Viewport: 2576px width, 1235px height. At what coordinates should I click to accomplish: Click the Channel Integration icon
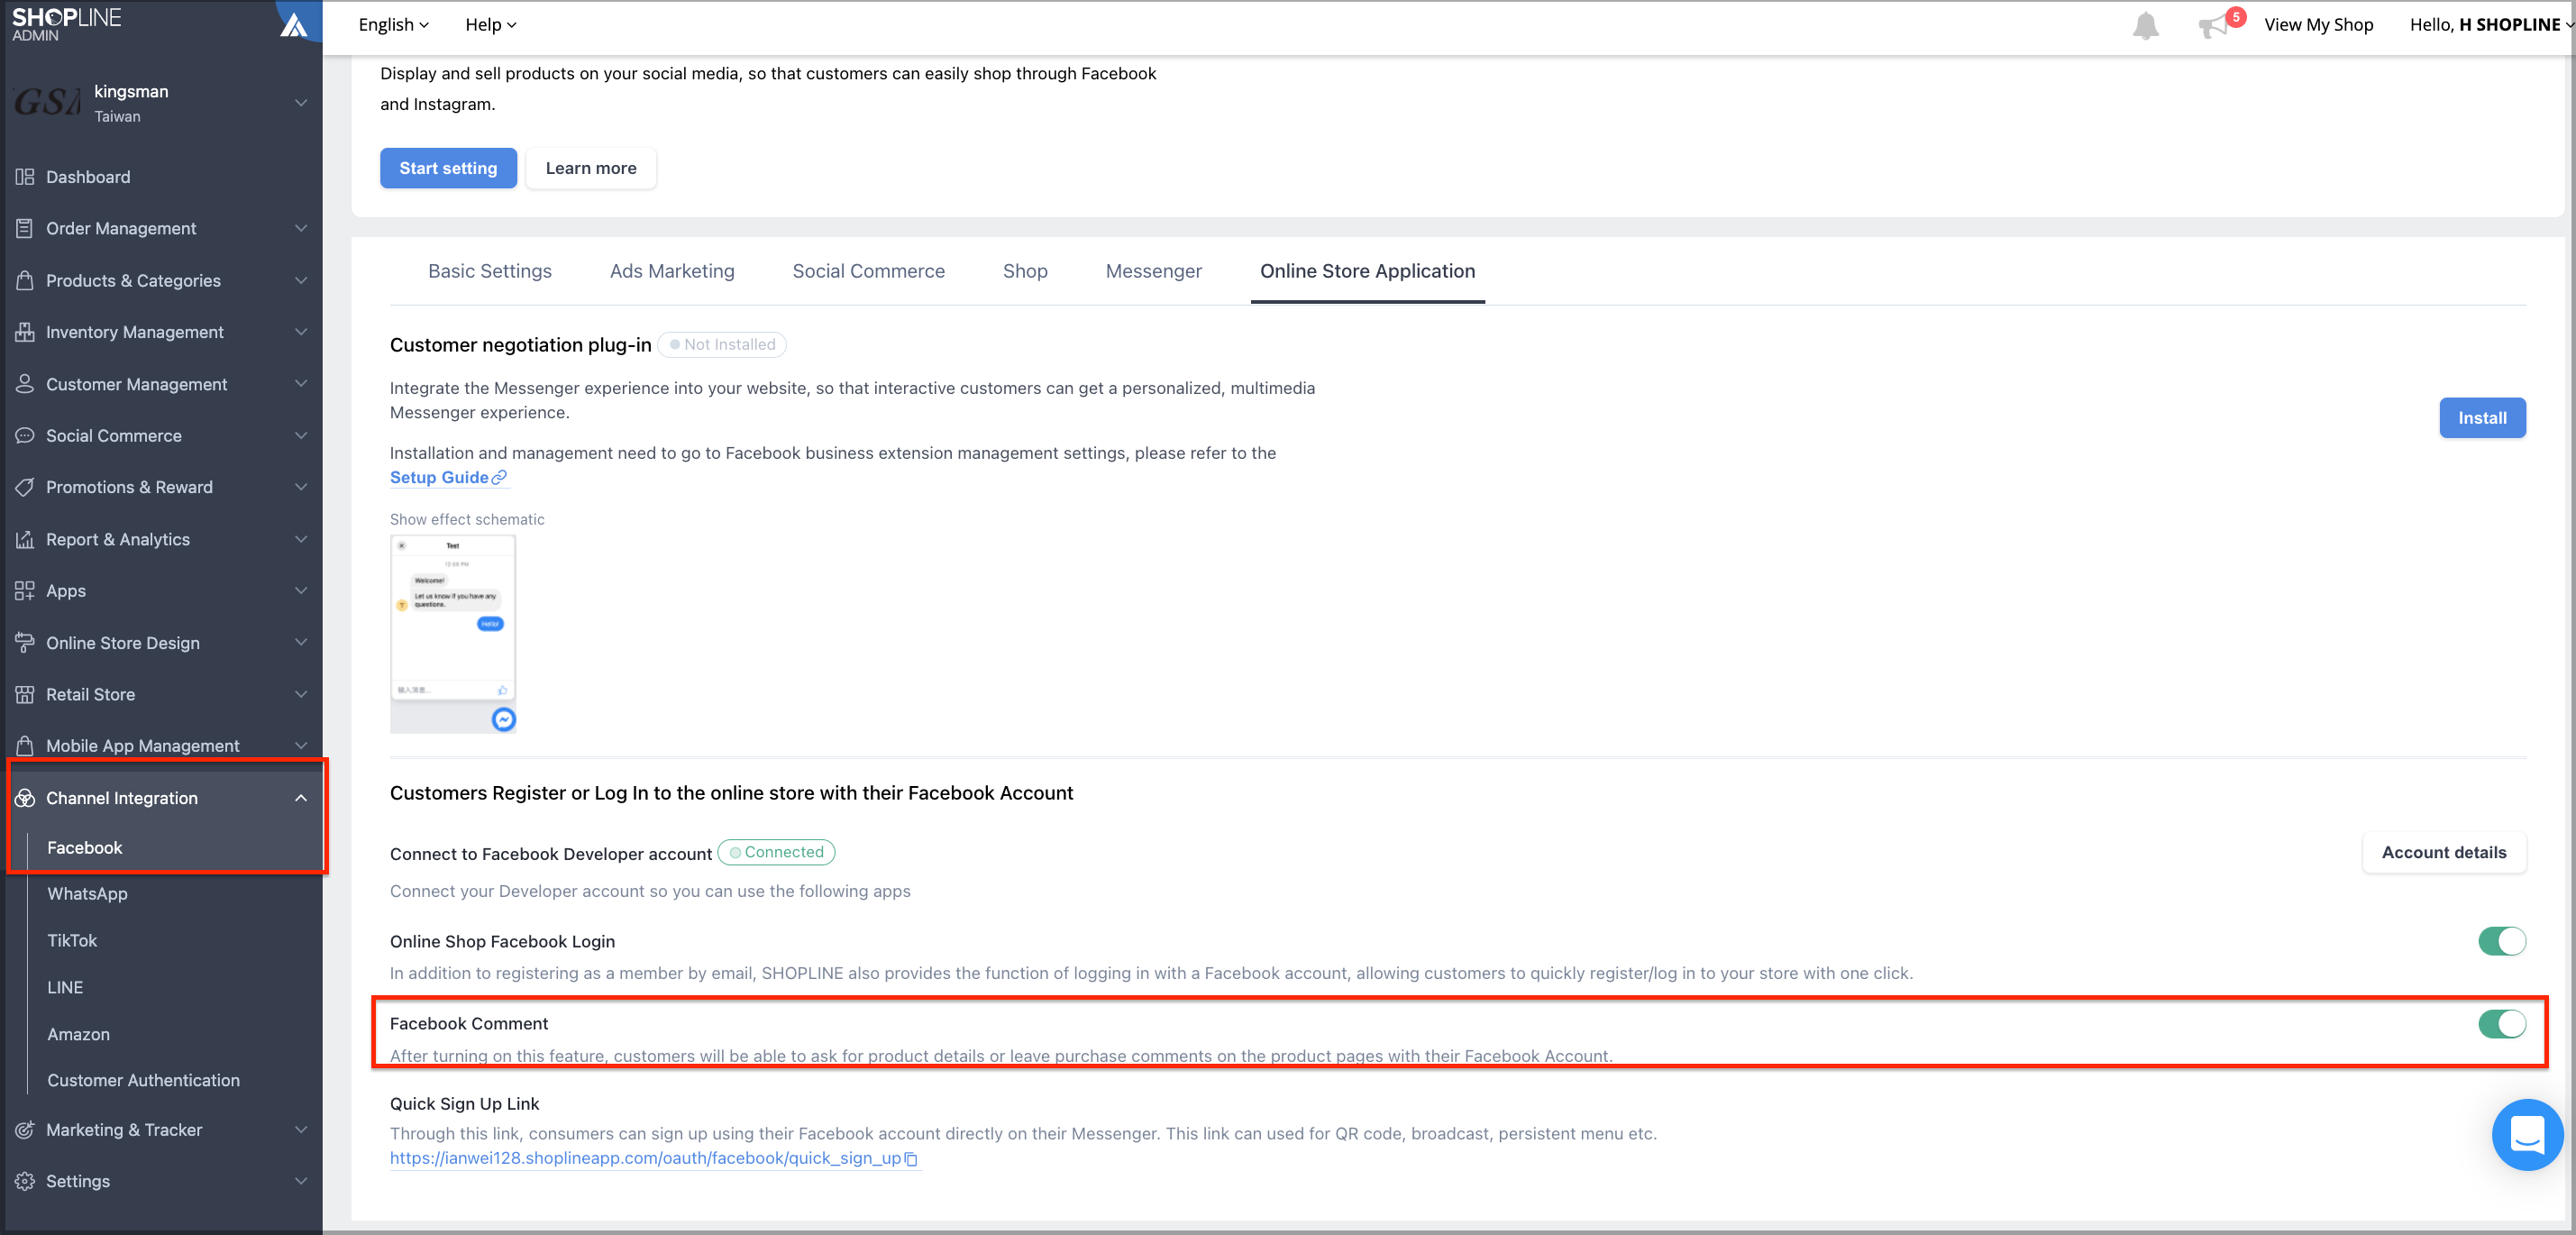25,798
